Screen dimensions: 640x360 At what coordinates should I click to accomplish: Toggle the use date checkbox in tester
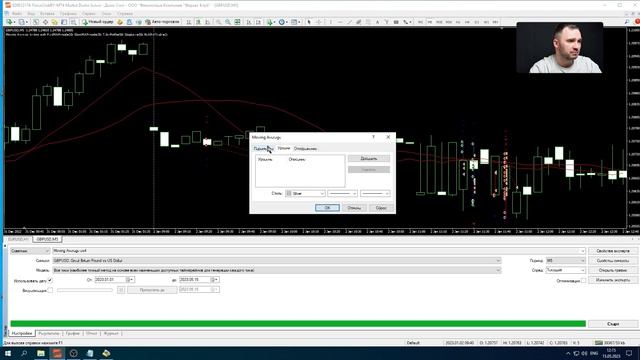pyautogui.click(x=50, y=280)
